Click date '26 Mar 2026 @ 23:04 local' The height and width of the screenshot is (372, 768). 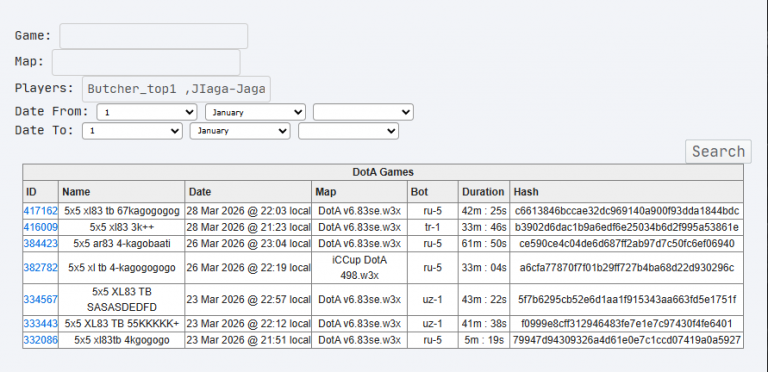coord(248,243)
